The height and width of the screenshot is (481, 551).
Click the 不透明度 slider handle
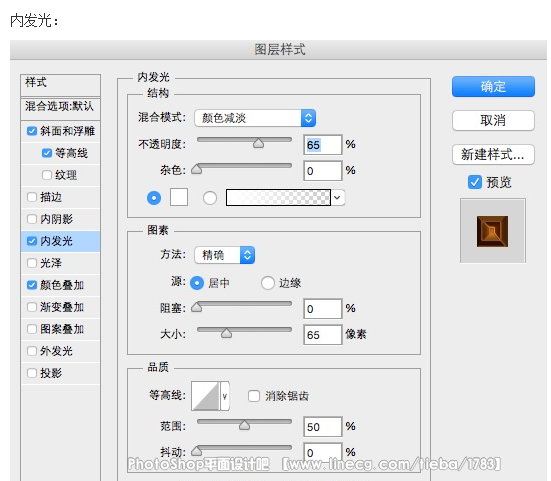click(258, 143)
